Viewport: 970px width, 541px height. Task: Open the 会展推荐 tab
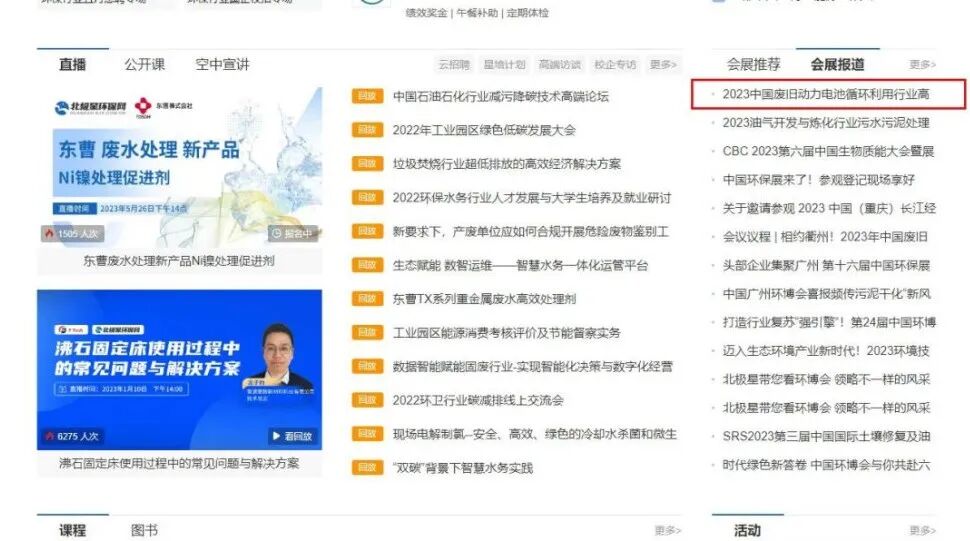point(753,64)
